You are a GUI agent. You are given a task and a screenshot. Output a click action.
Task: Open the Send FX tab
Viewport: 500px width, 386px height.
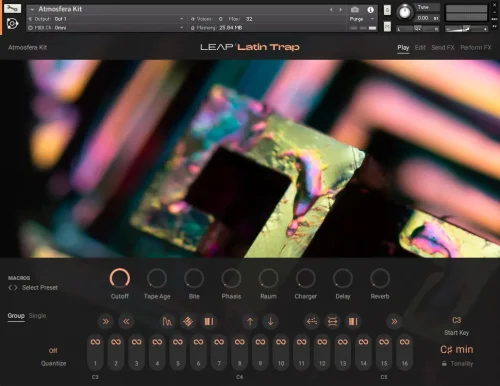click(x=443, y=48)
